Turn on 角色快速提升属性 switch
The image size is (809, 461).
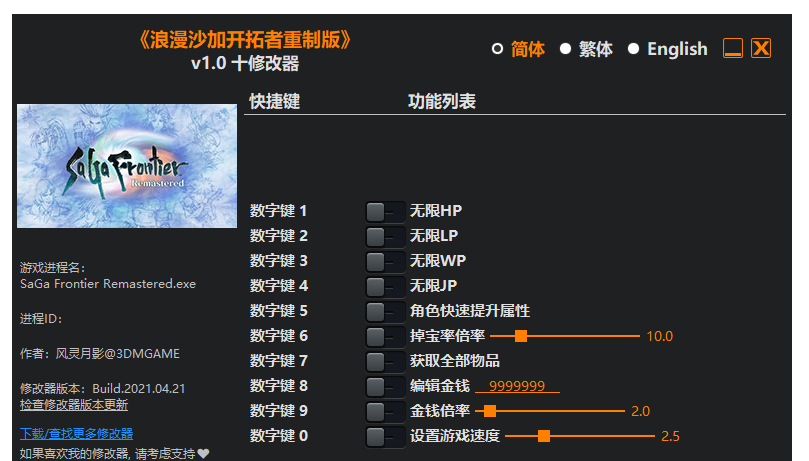385,311
